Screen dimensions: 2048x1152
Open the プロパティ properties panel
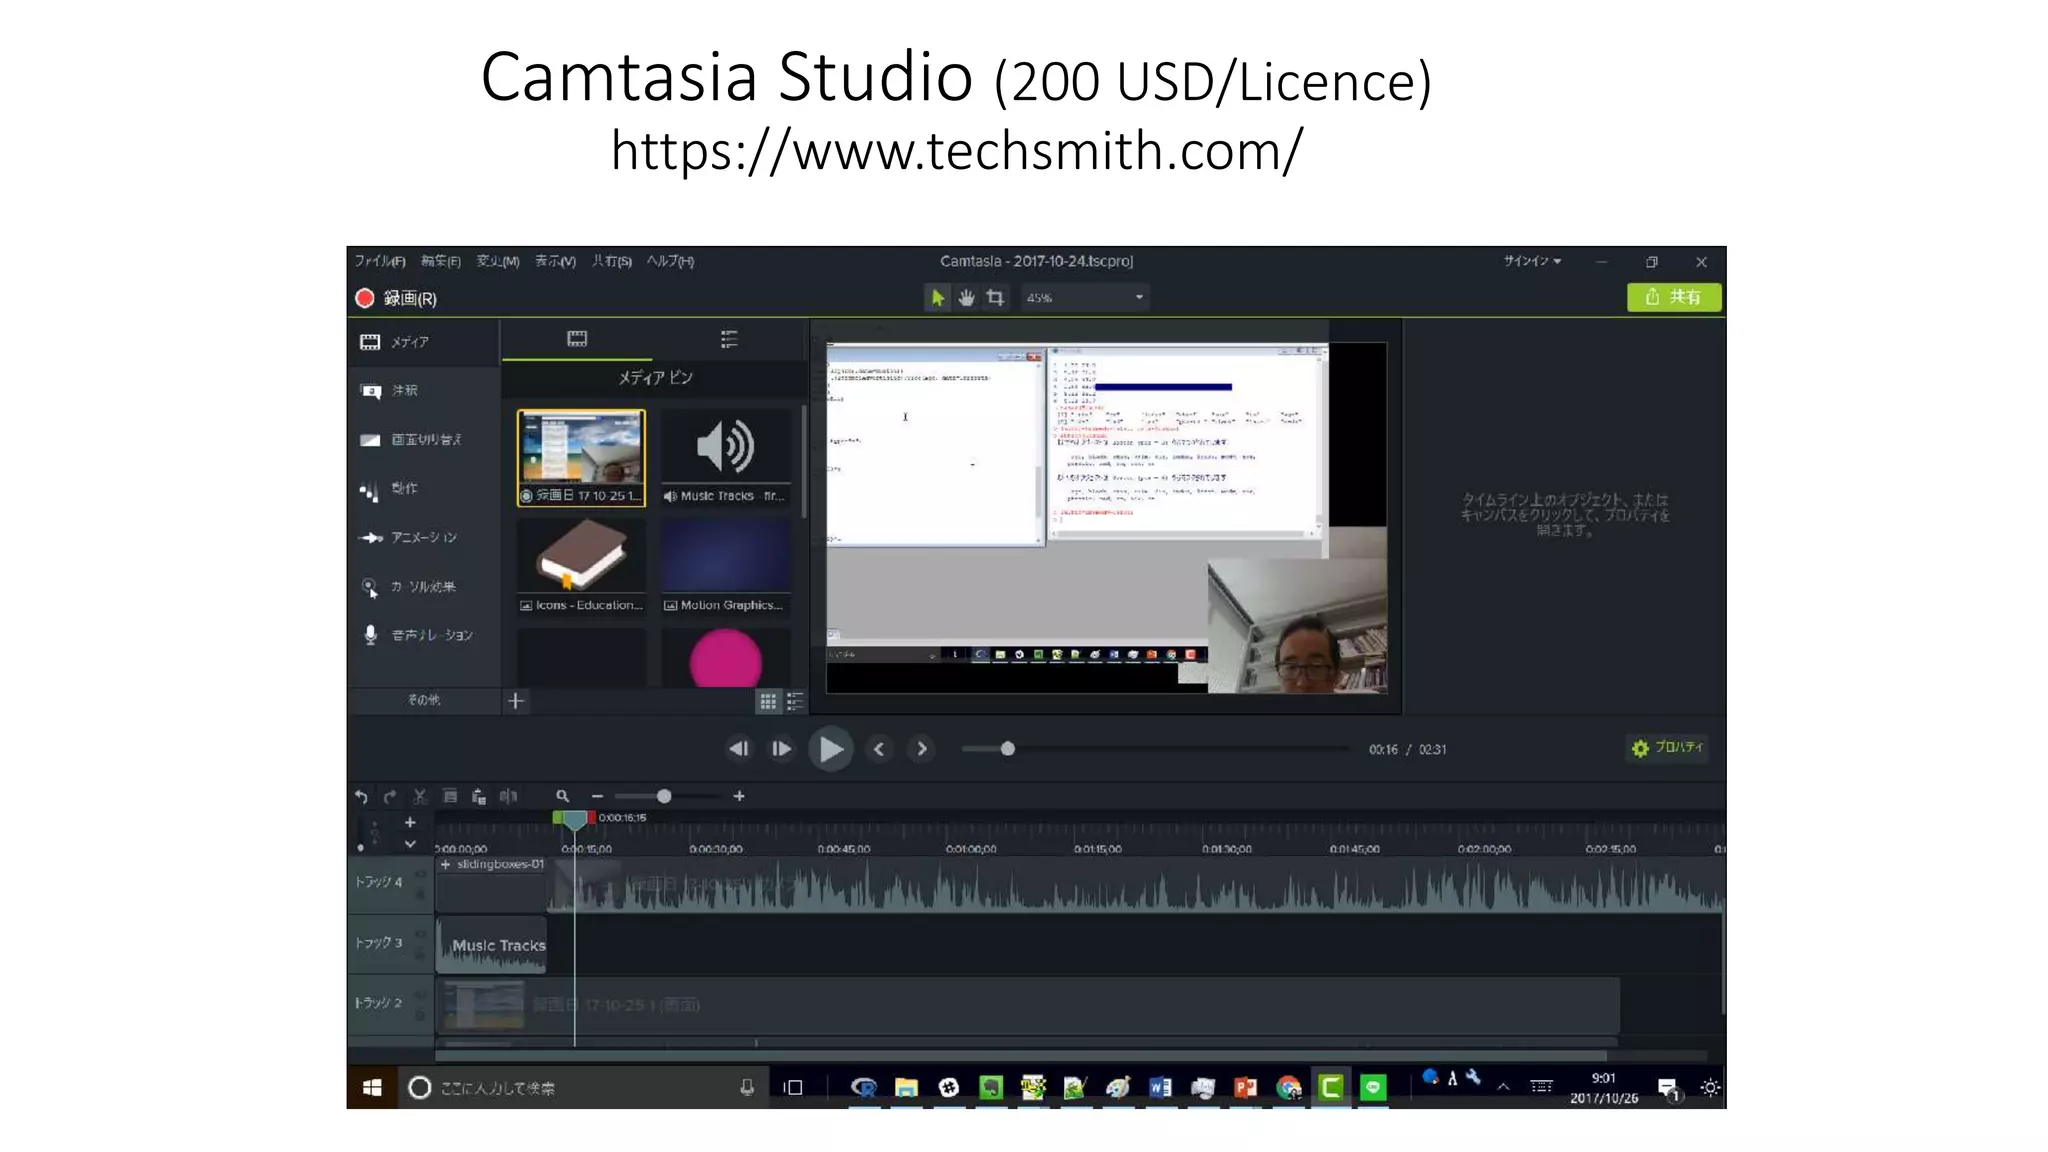click(x=1667, y=748)
